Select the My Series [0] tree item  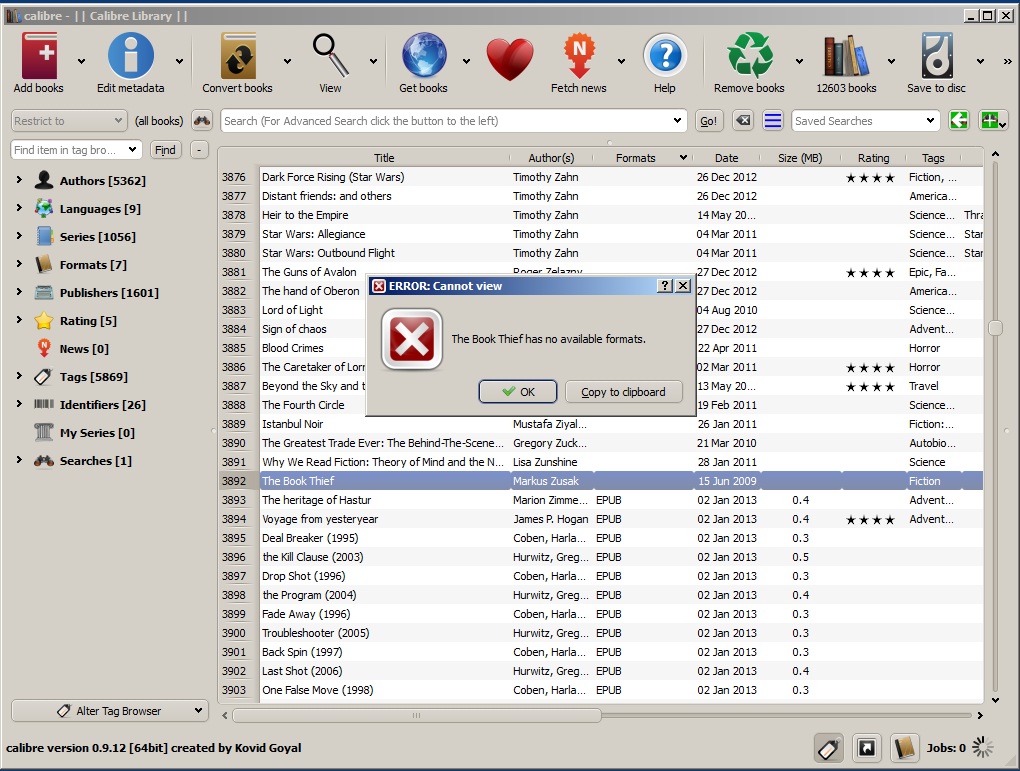[97, 433]
